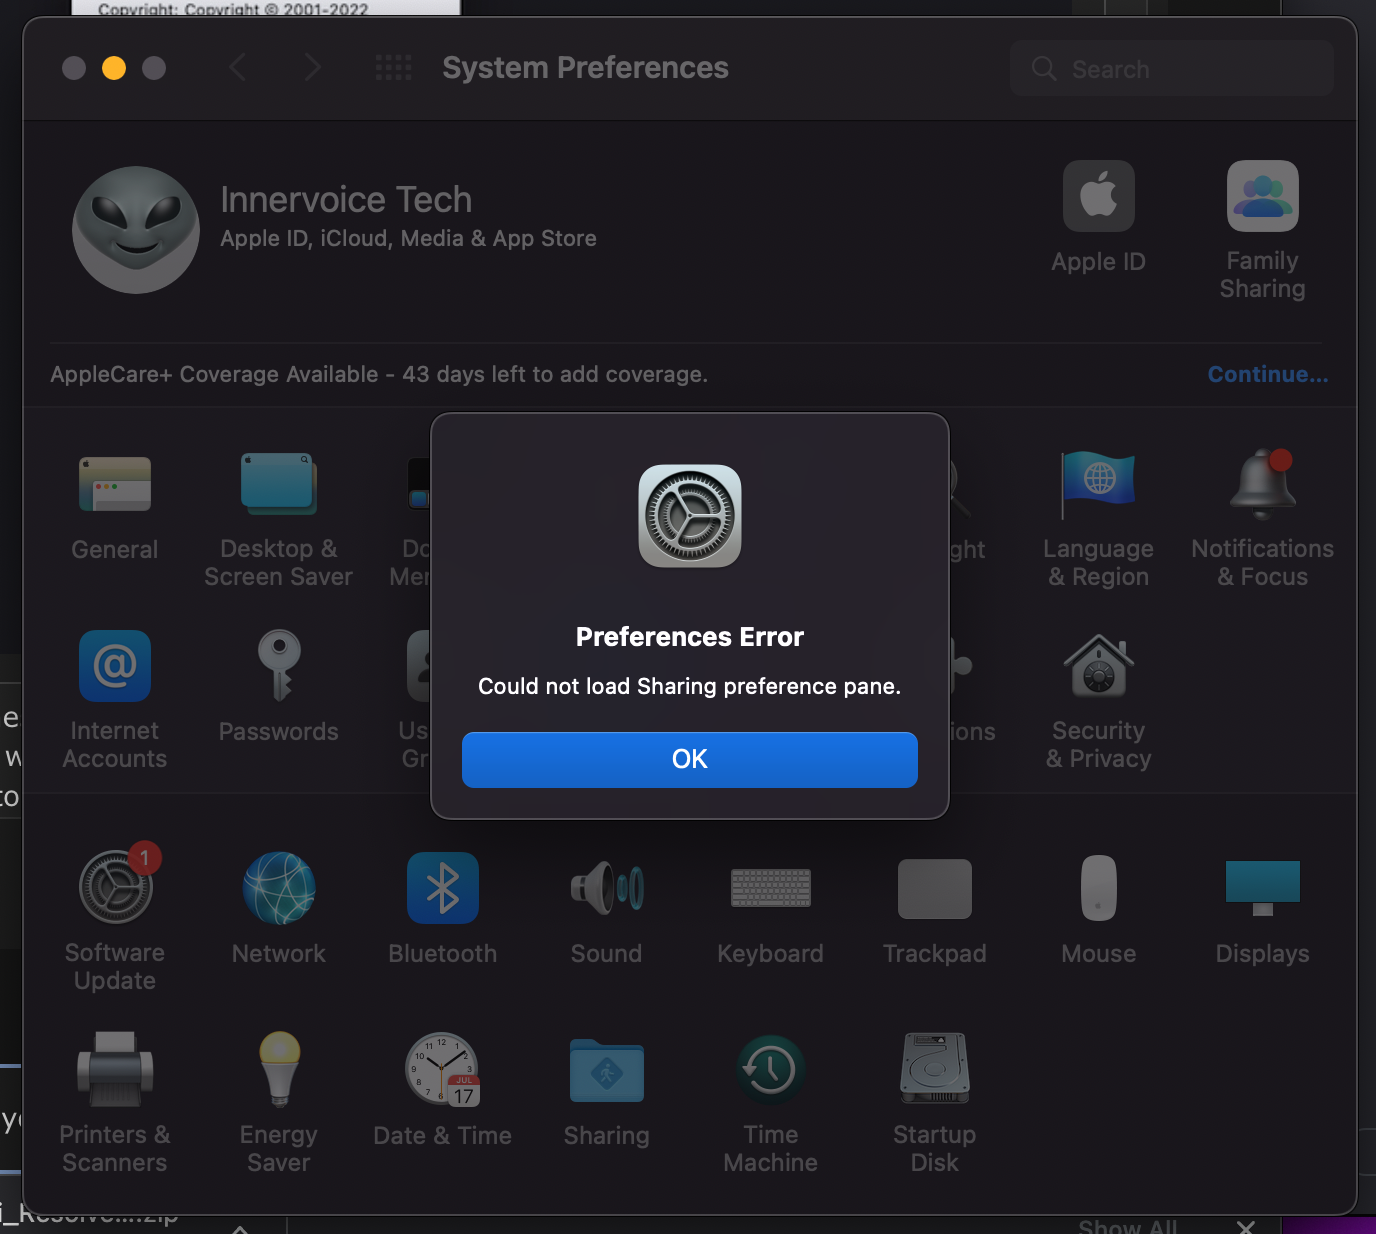This screenshot has height=1234, width=1376.
Task: Go forward using the toolbar forward arrow
Action: tap(312, 68)
